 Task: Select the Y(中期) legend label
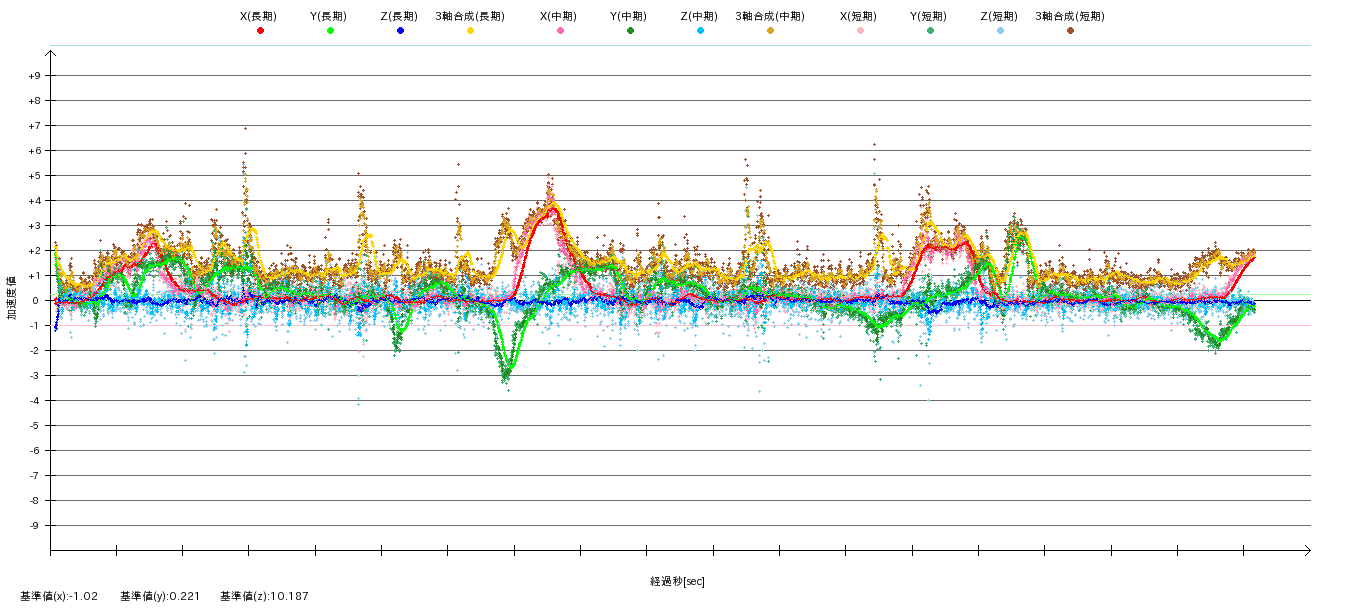(629, 16)
